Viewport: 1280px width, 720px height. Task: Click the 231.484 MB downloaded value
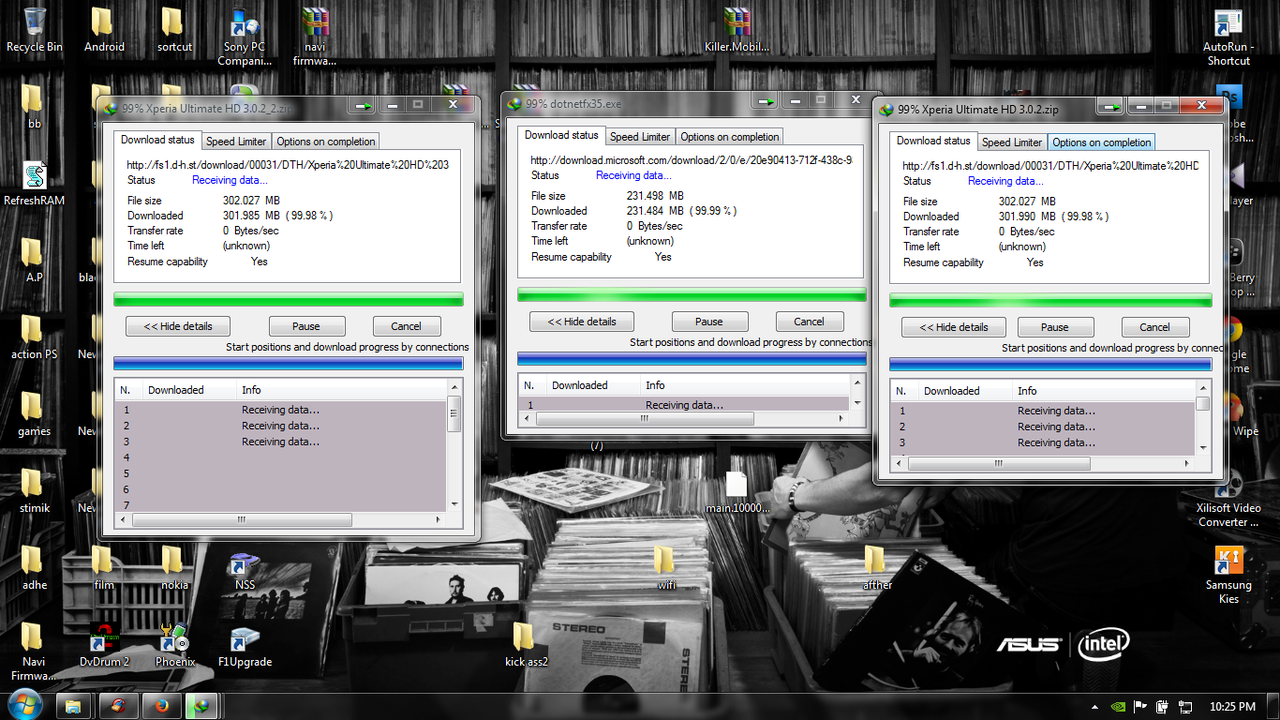click(x=654, y=211)
